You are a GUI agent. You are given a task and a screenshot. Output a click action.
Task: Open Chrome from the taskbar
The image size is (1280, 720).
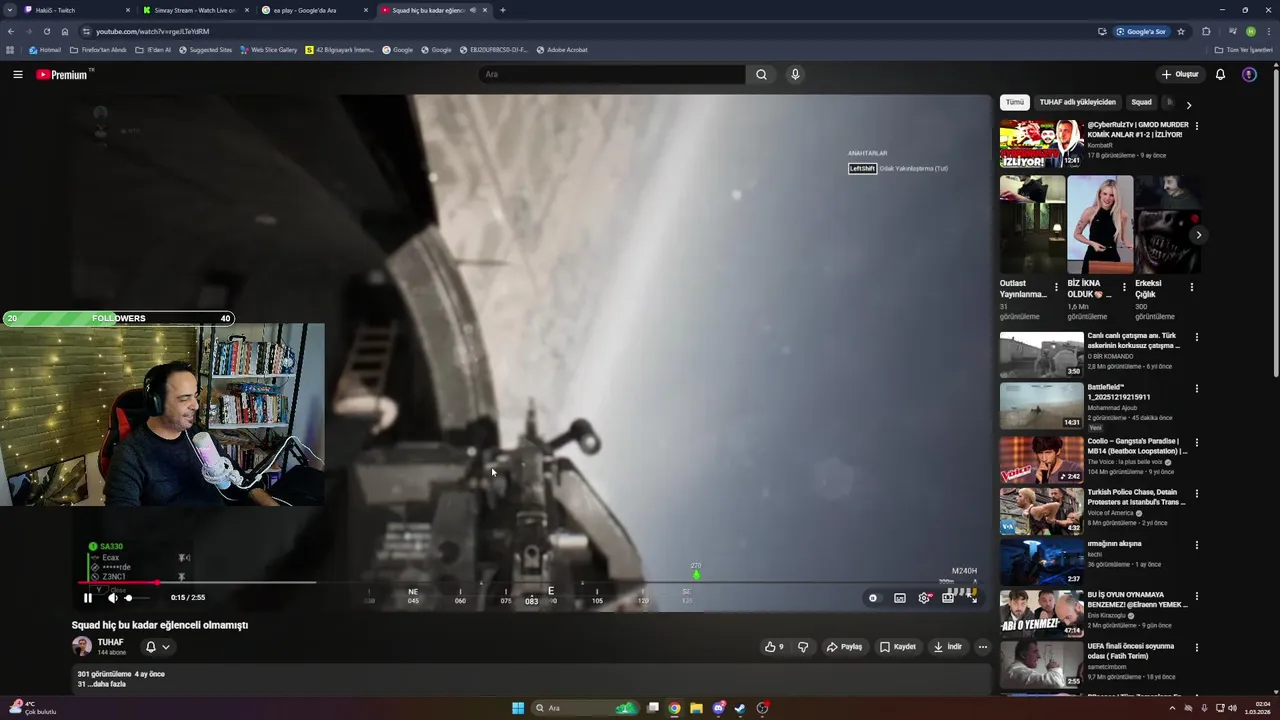click(674, 708)
